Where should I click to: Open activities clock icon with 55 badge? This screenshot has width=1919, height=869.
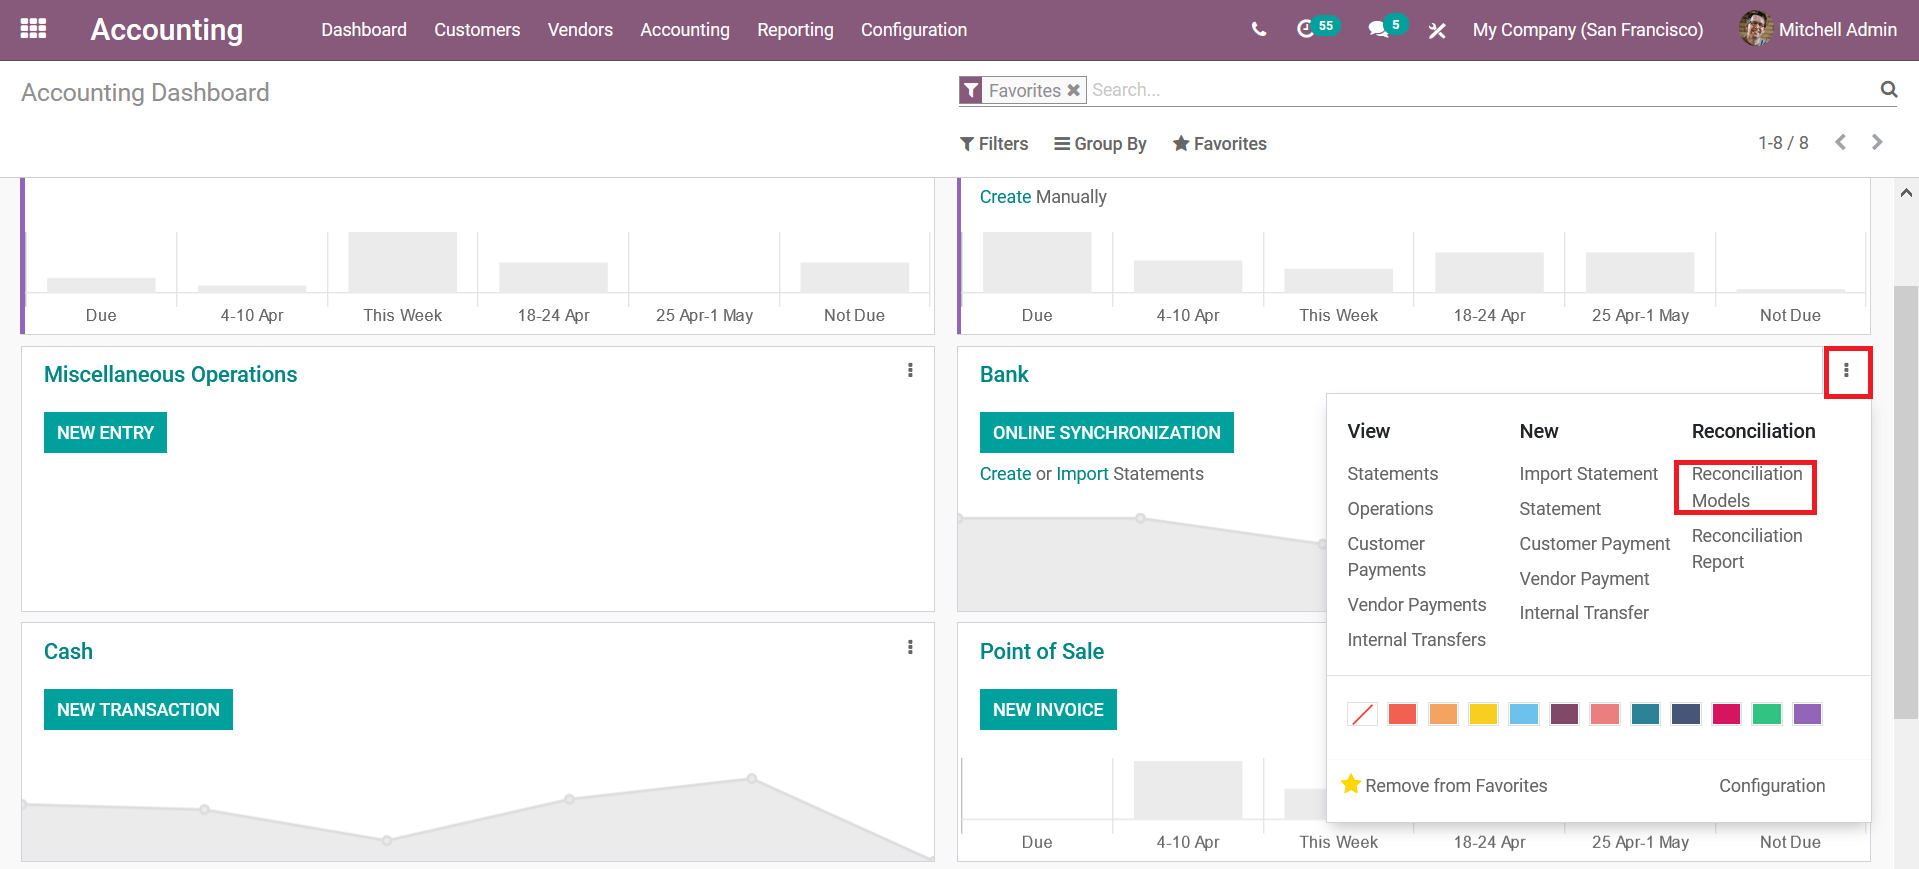point(1317,28)
